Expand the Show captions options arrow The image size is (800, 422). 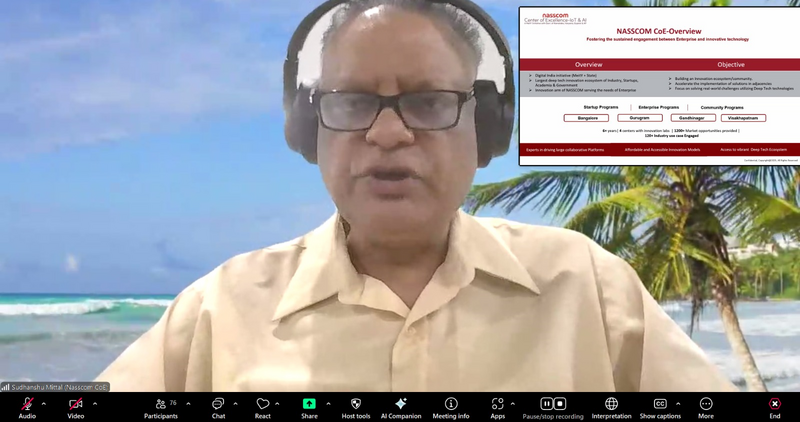coord(680,404)
